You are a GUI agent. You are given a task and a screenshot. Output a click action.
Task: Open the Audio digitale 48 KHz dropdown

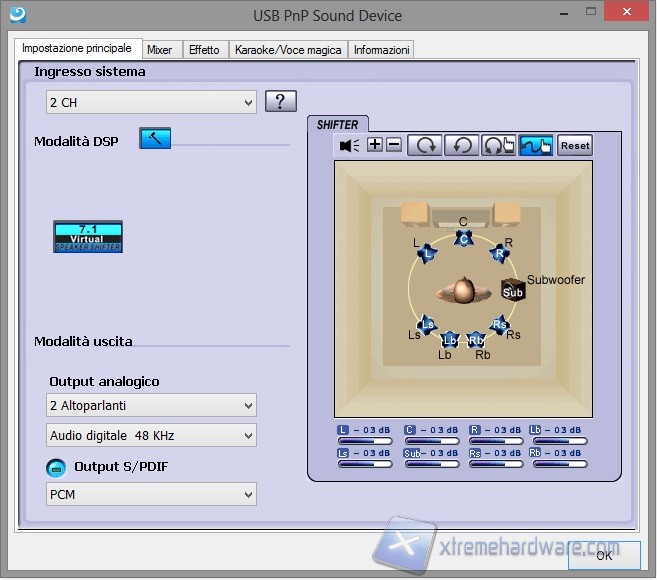pos(151,435)
